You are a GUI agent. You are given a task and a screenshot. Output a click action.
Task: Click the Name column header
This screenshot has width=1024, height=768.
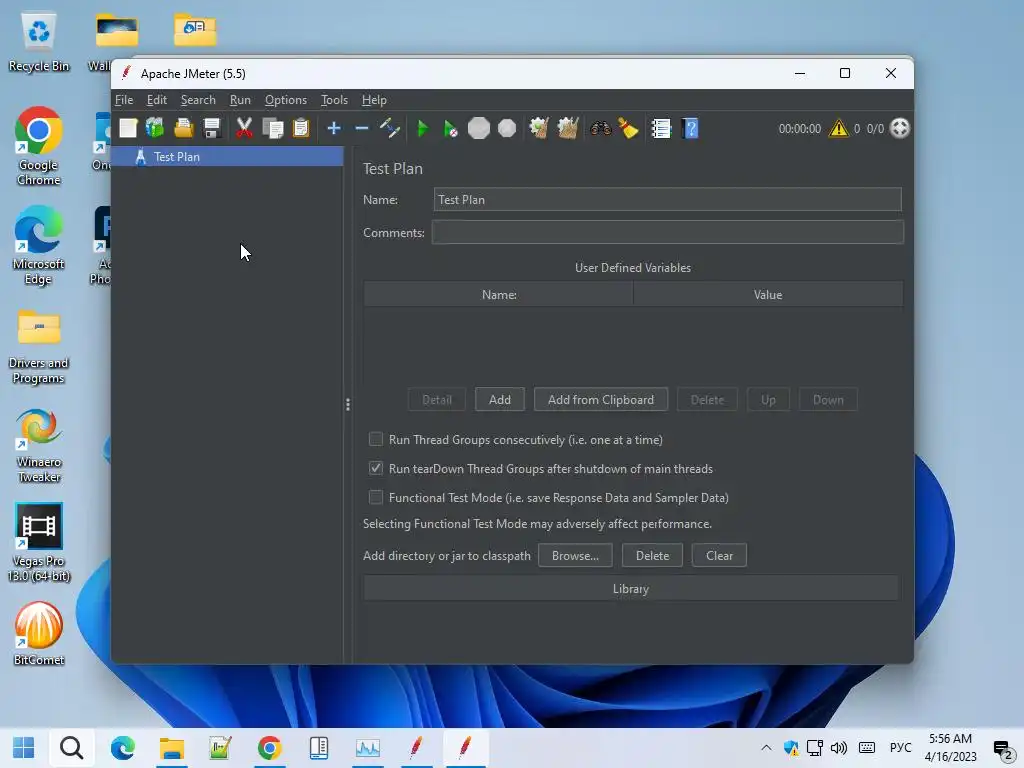click(499, 295)
